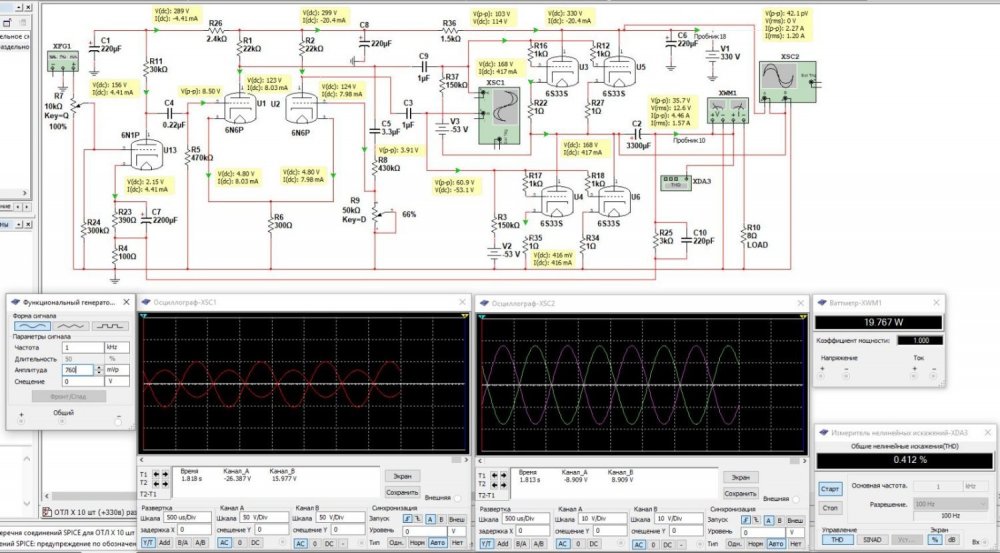
Task: Enable THD mode in distortion analyzer
Action: tap(836, 540)
